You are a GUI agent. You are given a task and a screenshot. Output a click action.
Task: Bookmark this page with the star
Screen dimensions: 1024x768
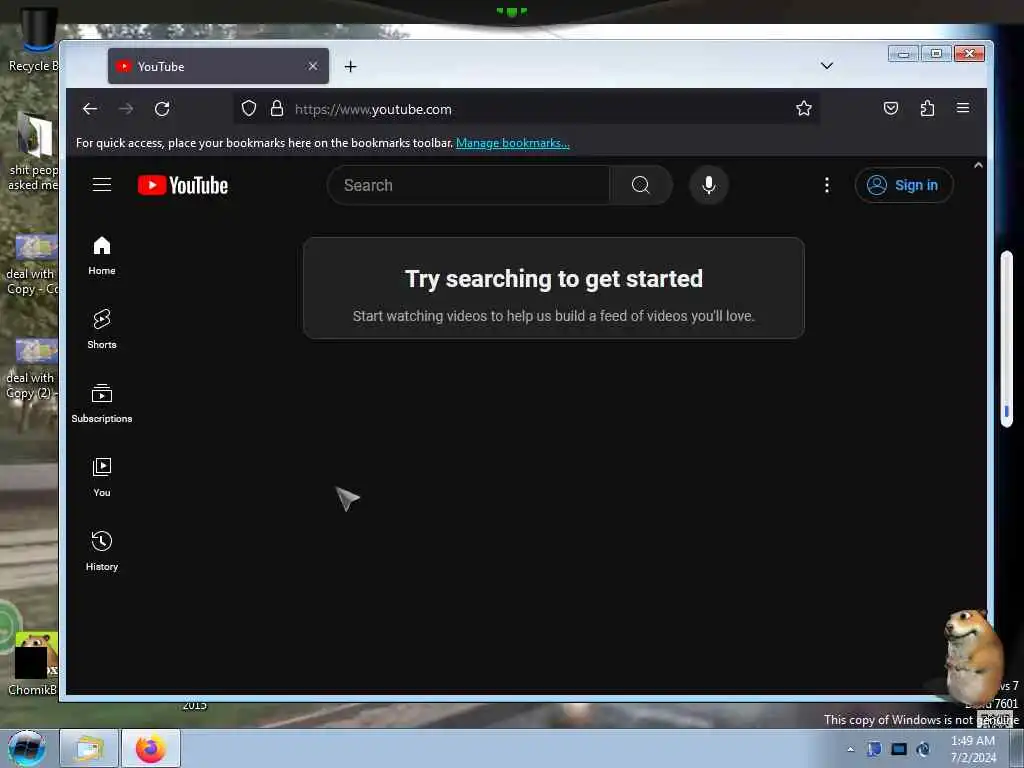click(804, 108)
